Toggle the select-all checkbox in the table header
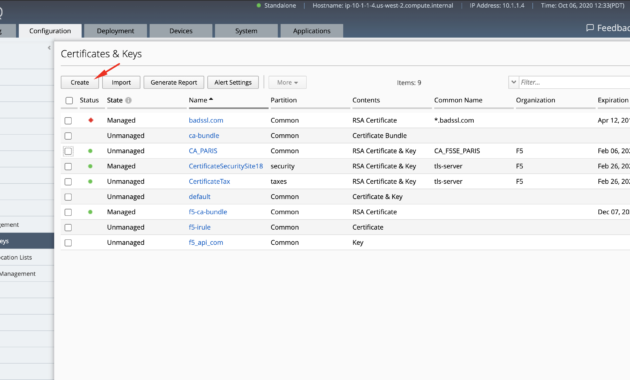This screenshot has height=380, width=630. pos(69,100)
